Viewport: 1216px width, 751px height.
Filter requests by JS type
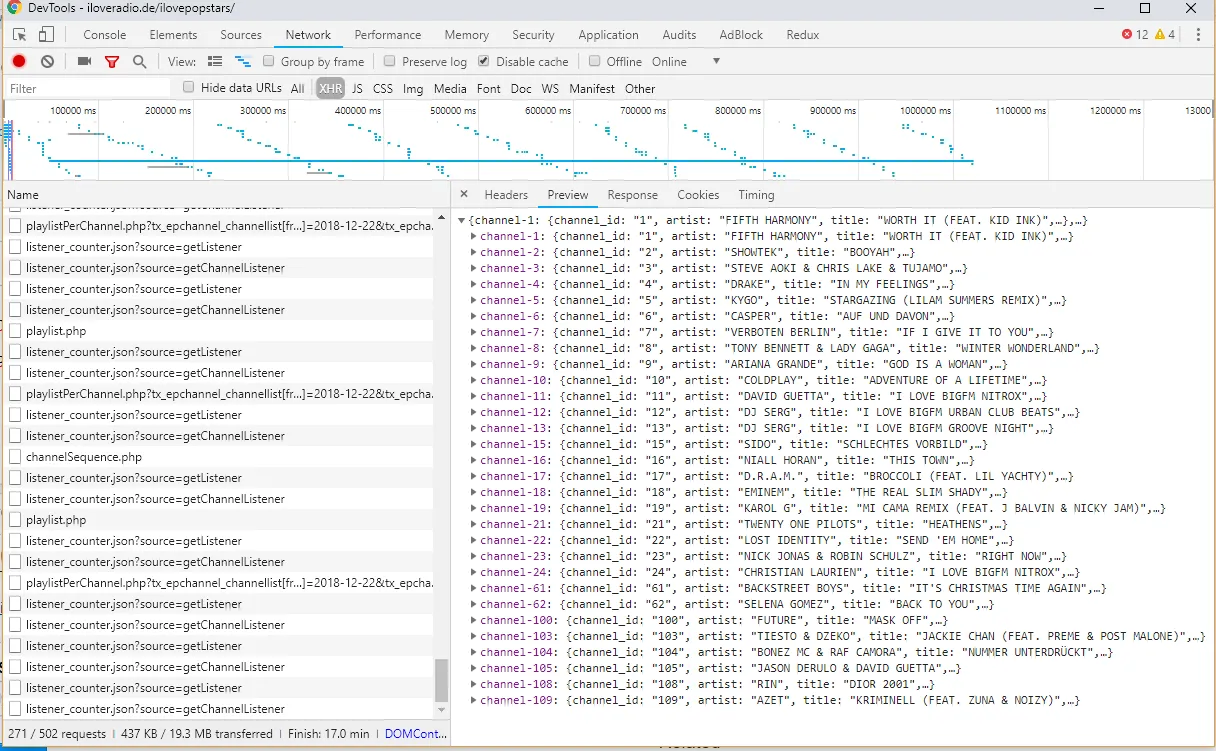[x=357, y=89]
